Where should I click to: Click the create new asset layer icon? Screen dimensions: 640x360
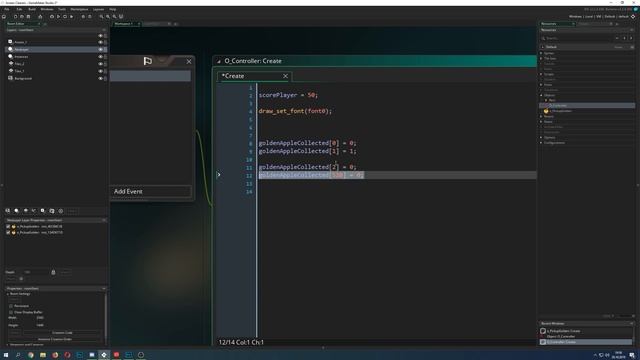(x=43, y=211)
